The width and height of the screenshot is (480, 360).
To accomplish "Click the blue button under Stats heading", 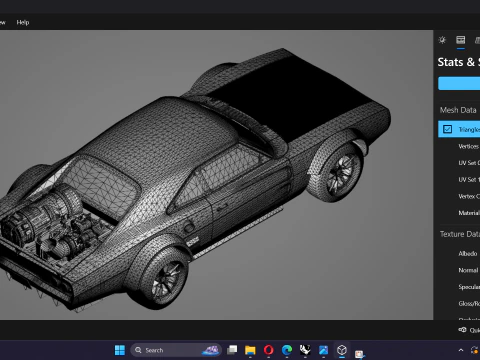I will pyautogui.click(x=459, y=83).
